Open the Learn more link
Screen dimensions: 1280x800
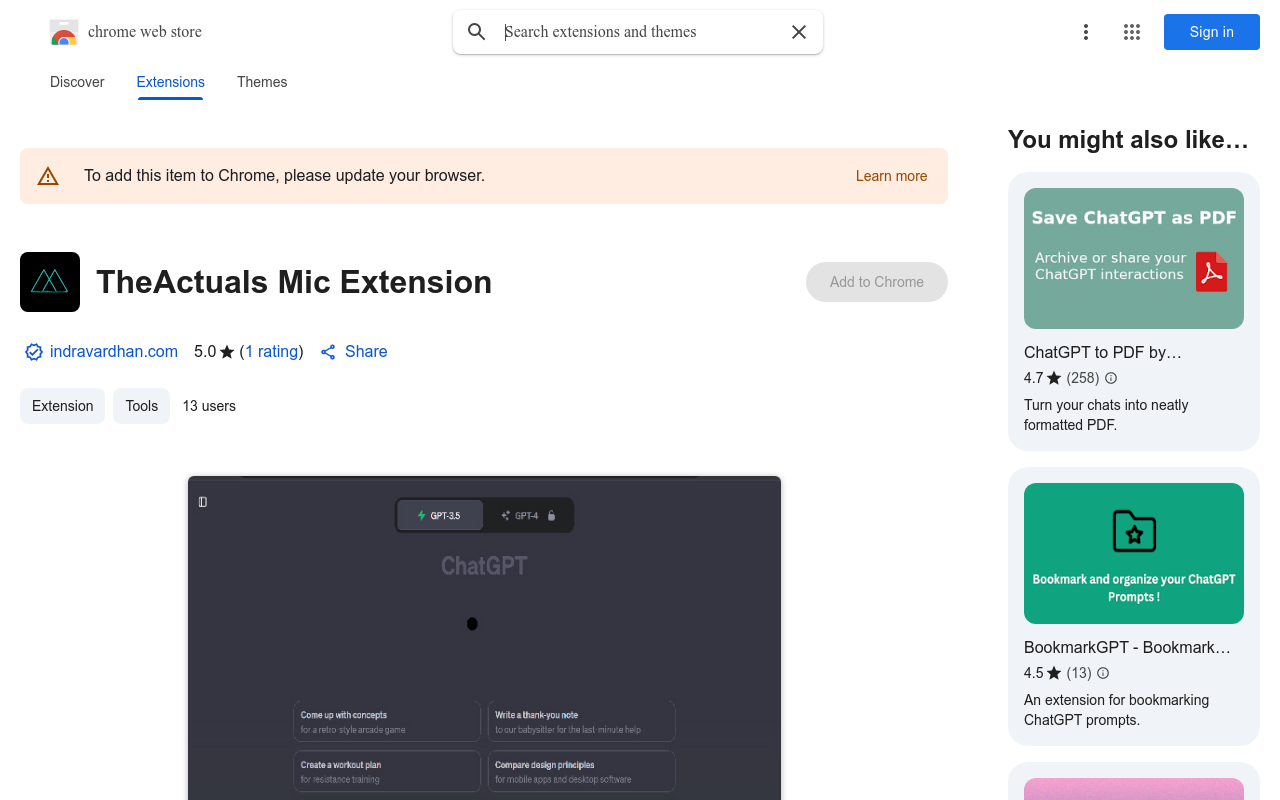(891, 176)
